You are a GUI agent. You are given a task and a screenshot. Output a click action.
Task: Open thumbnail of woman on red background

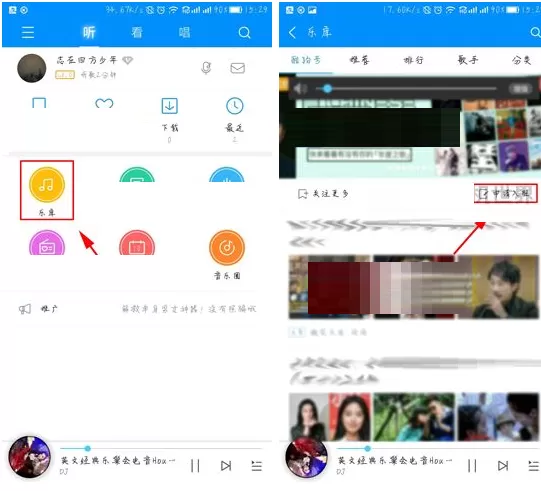pyautogui.click(x=350, y=416)
